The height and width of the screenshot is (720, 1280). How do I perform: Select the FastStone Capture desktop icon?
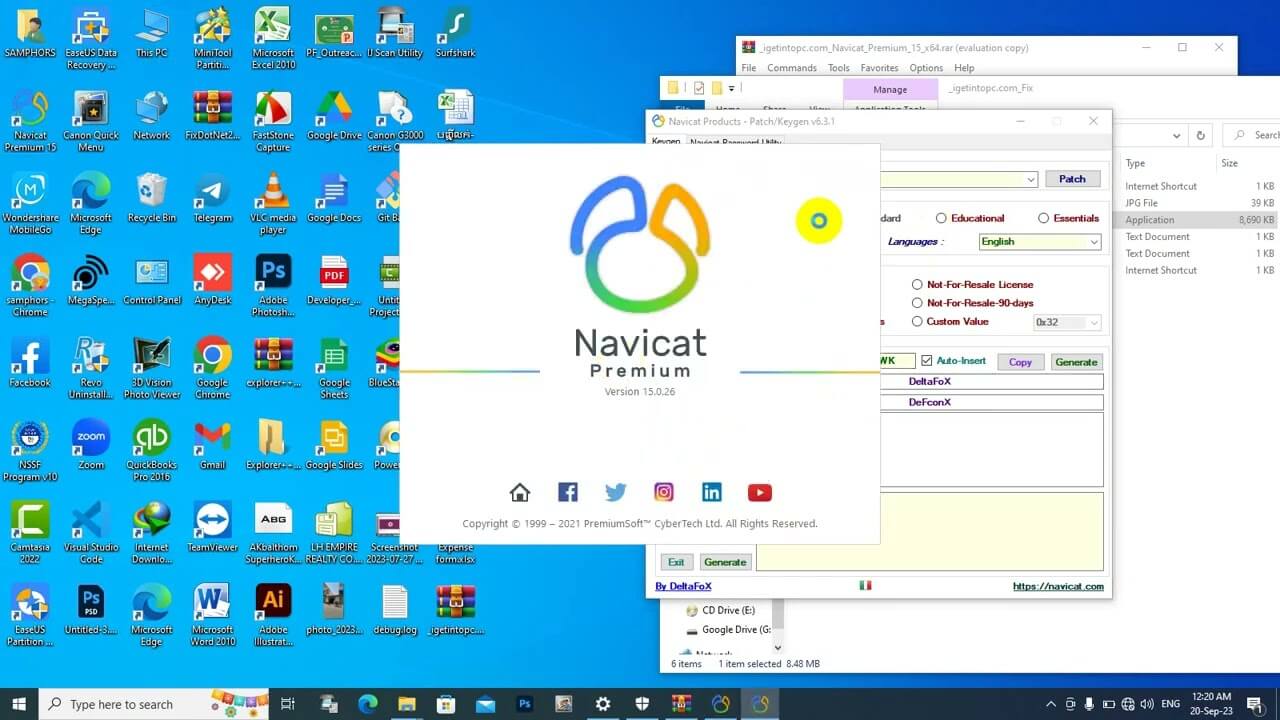[273, 120]
